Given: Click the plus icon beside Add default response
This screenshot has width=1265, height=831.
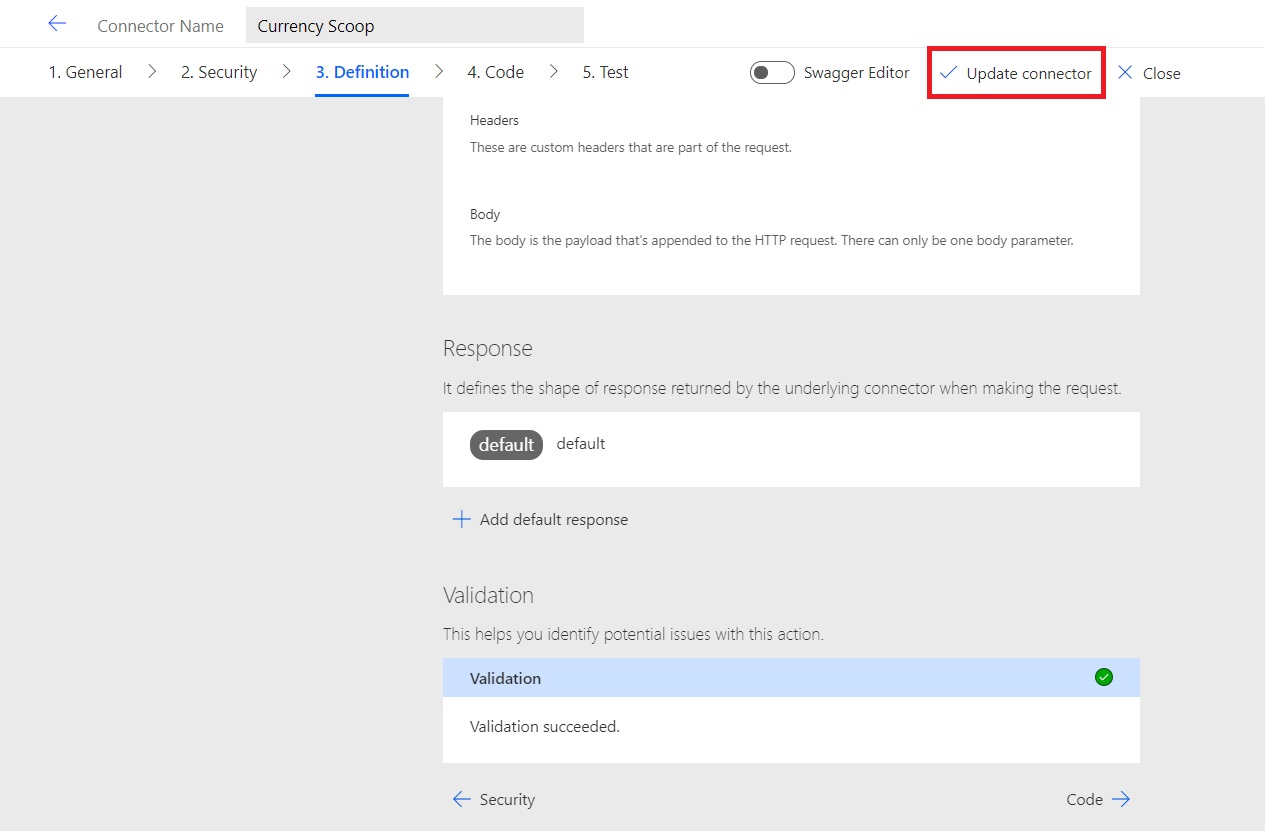Looking at the screenshot, I should tap(460, 519).
